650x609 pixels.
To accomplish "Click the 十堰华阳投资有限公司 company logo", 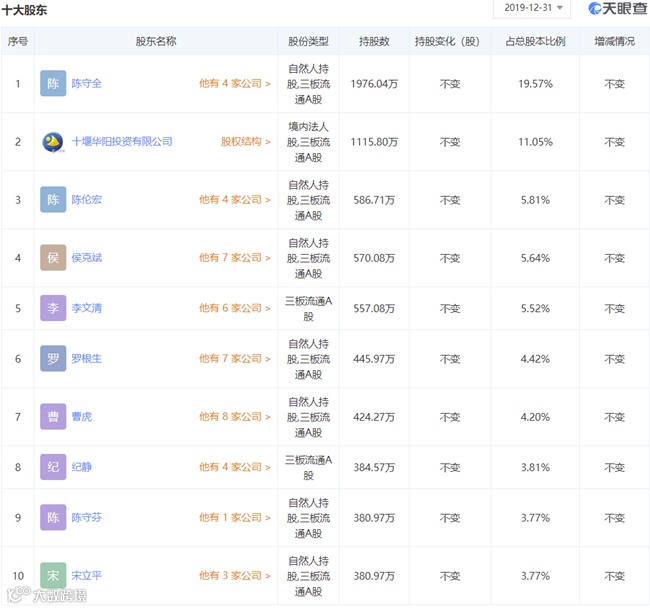I will 53,142.
